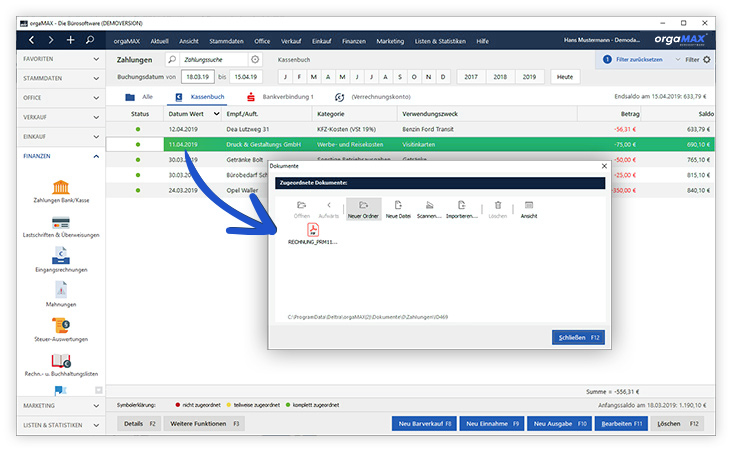Open the Stammdaten menu
Screen dimensions: 733x453
[226, 41]
